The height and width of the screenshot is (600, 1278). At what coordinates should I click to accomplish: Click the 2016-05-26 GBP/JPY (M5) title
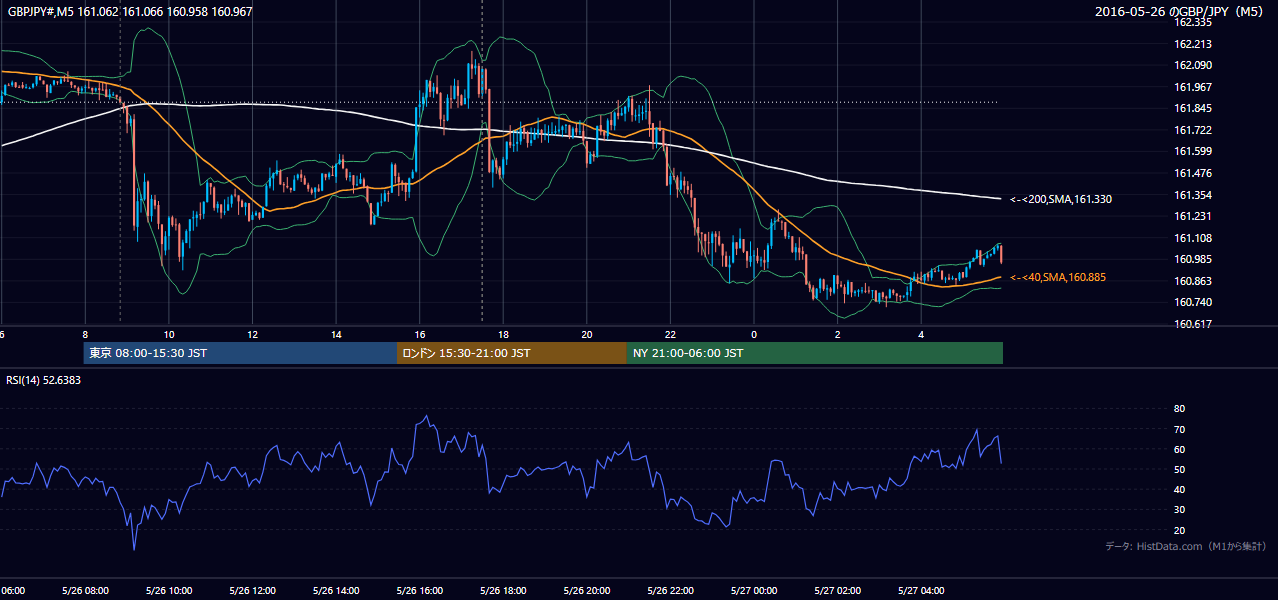pyautogui.click(x=1181, y=12)
